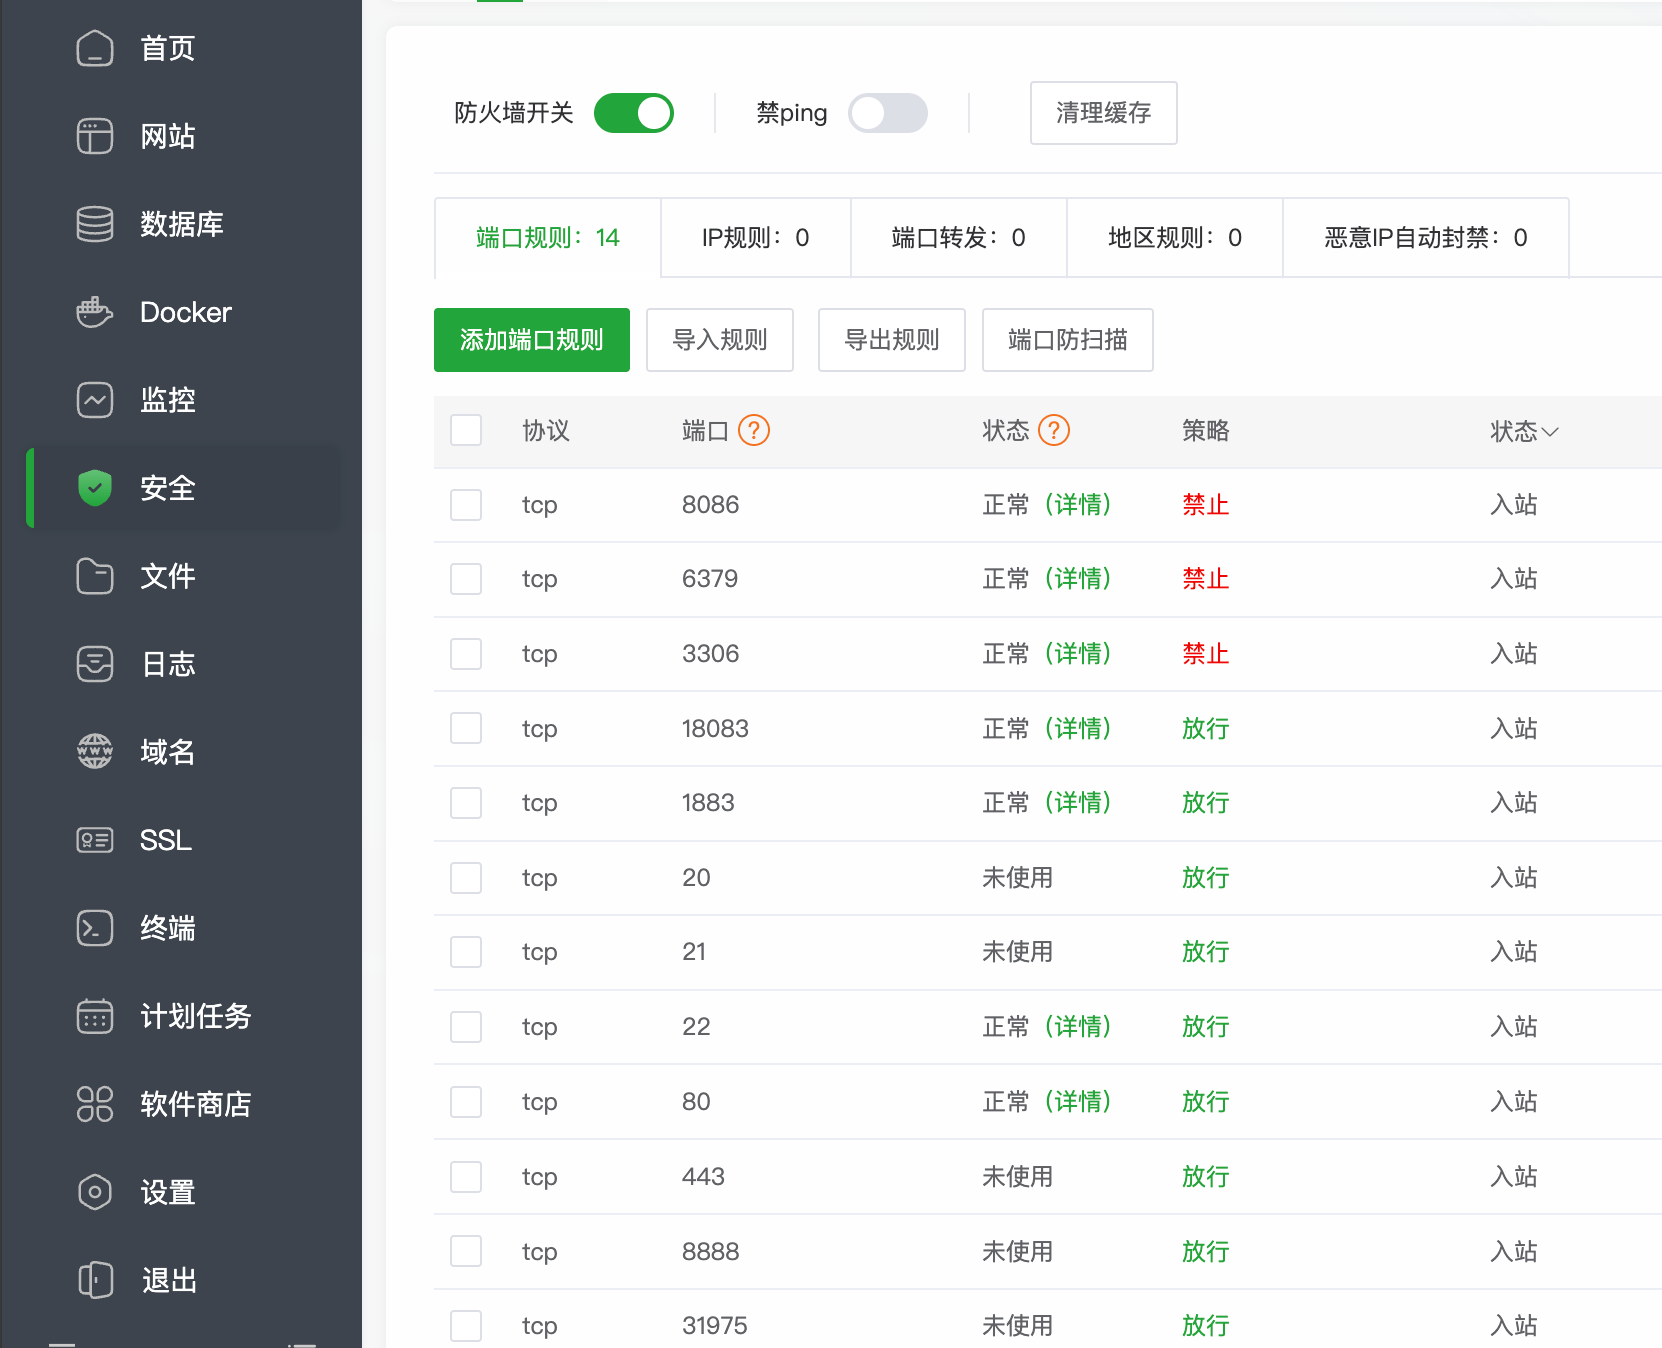Click the 安全 security shield icon
Screen dimensions: 1662x1348
95,488
